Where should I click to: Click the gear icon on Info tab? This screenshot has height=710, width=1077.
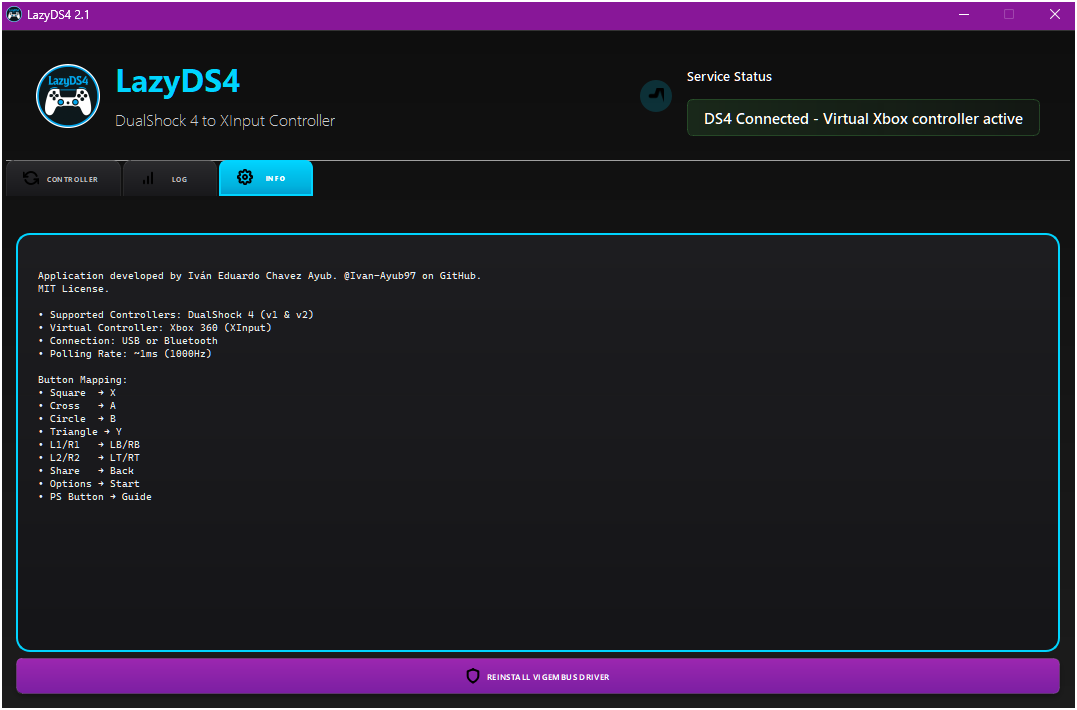coord(245,178)
